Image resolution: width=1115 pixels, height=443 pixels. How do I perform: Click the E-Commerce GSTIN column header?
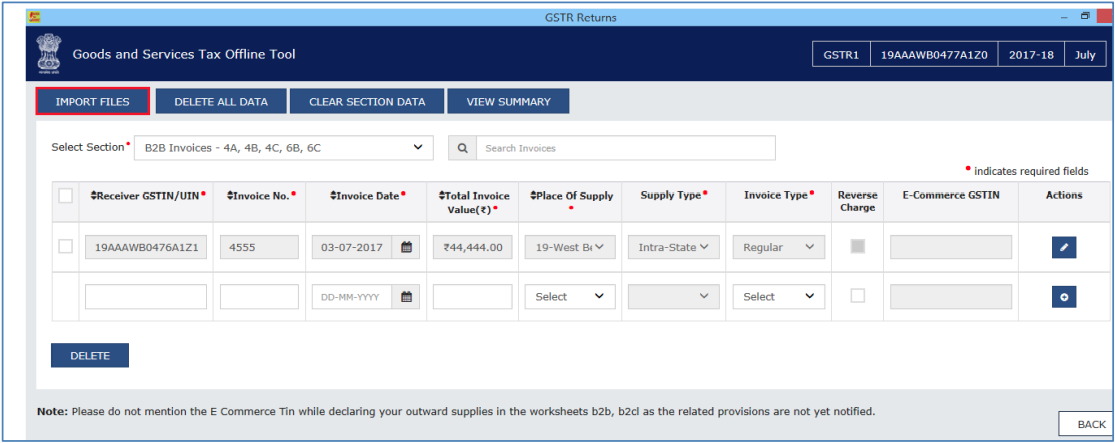(x=951, y=196)
